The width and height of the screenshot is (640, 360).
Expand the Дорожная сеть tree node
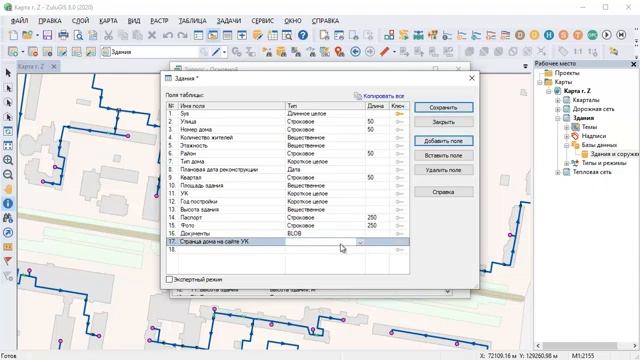[558, 109]
